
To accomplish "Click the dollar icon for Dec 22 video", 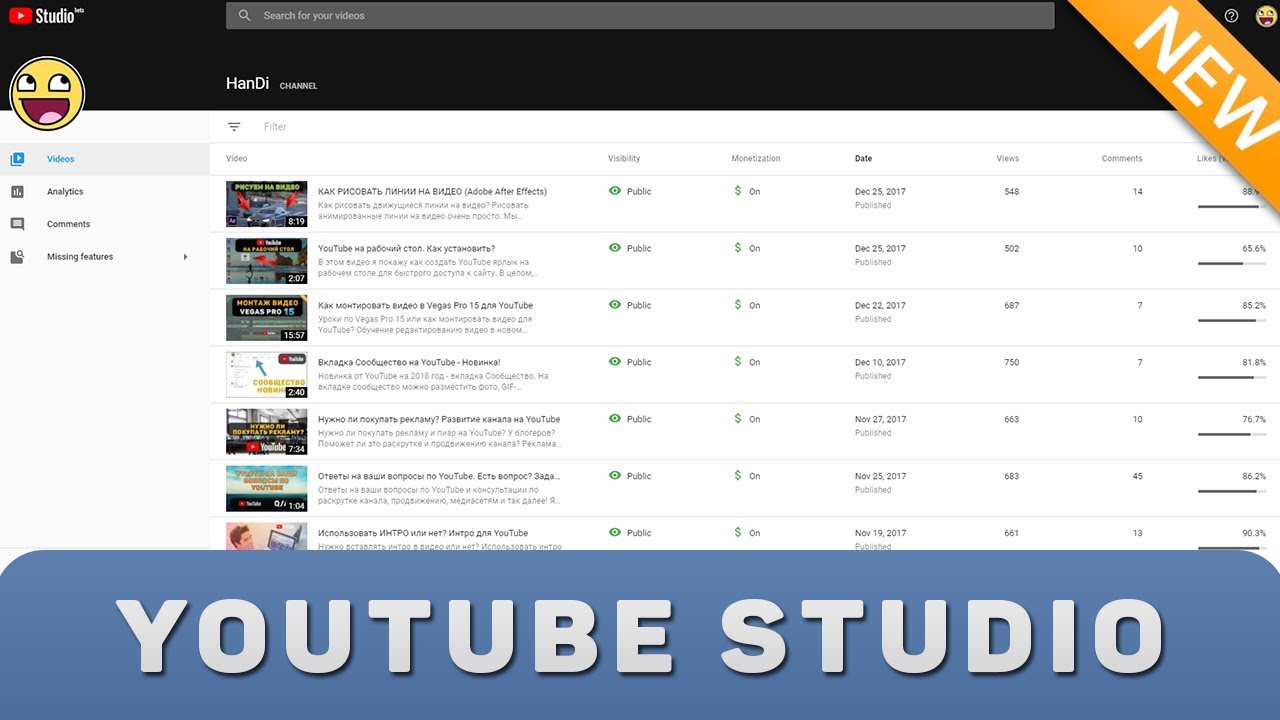I will 738,305.
